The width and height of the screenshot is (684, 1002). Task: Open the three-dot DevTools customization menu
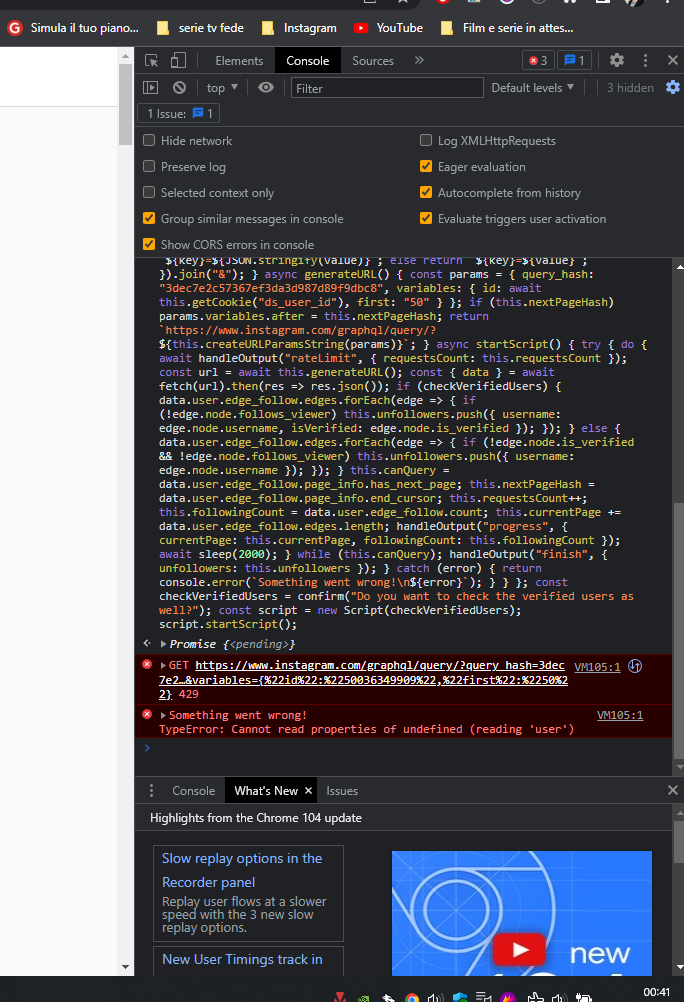(x=645, y=60)
